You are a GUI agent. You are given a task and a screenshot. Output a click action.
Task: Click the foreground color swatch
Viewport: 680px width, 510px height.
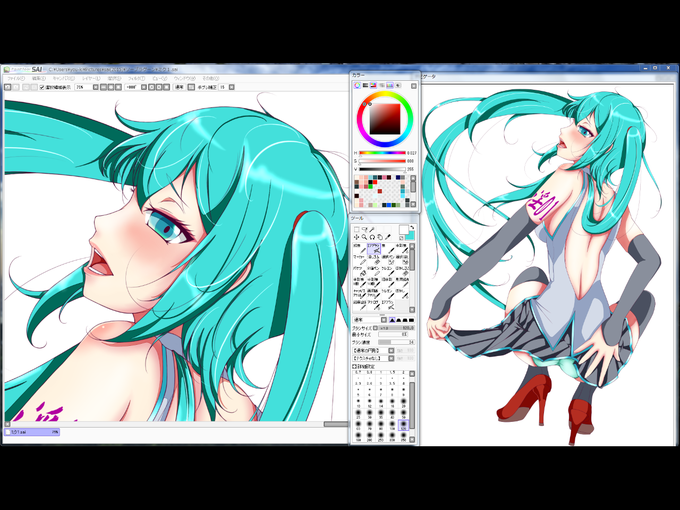[404, 230]
